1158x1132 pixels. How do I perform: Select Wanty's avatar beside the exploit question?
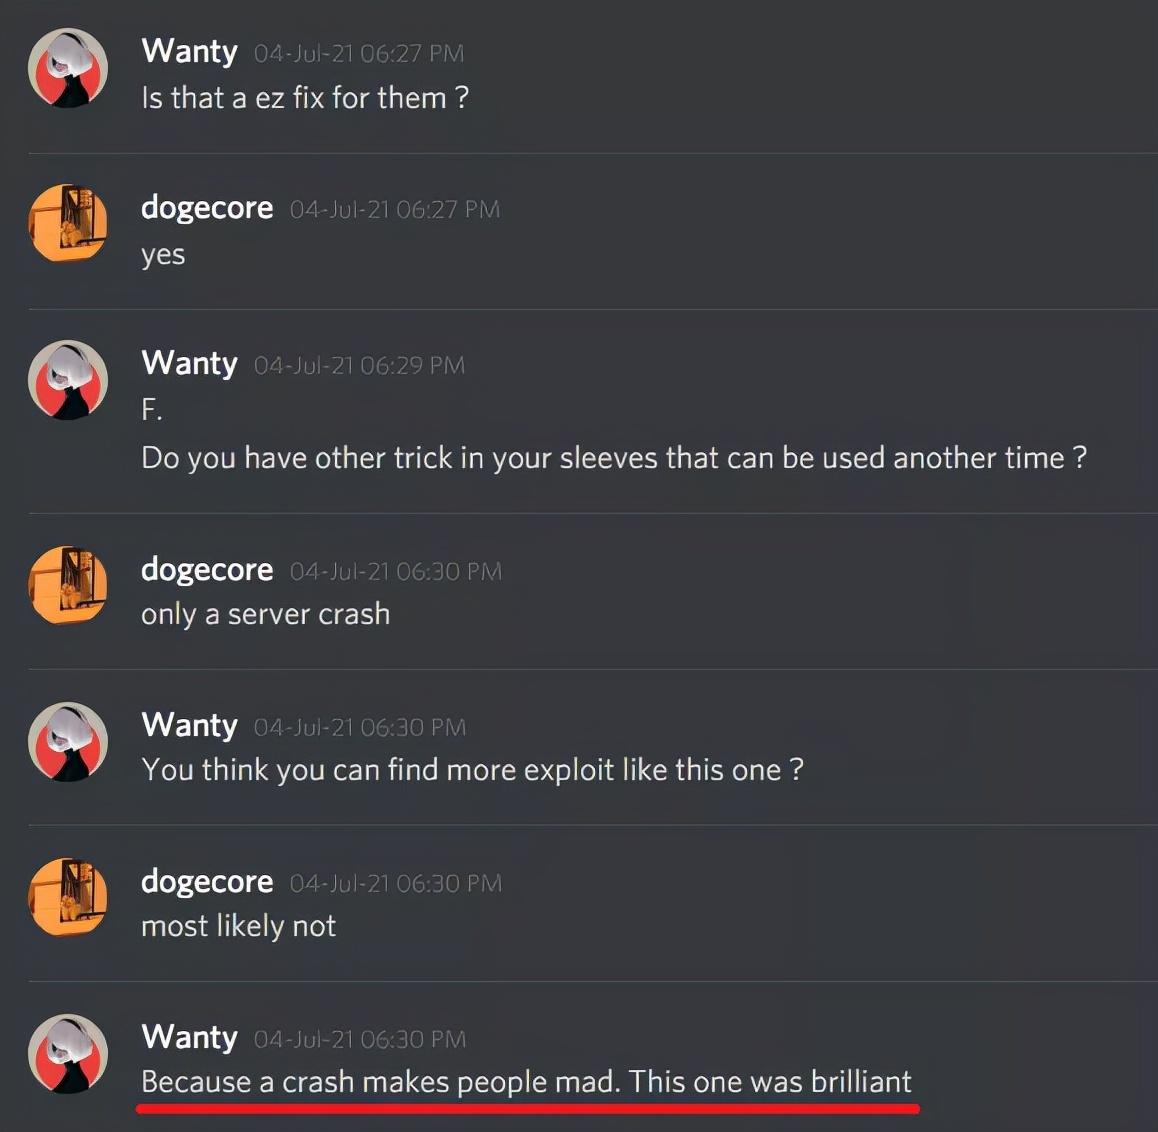pyautogui.click(x=68, y=741)
